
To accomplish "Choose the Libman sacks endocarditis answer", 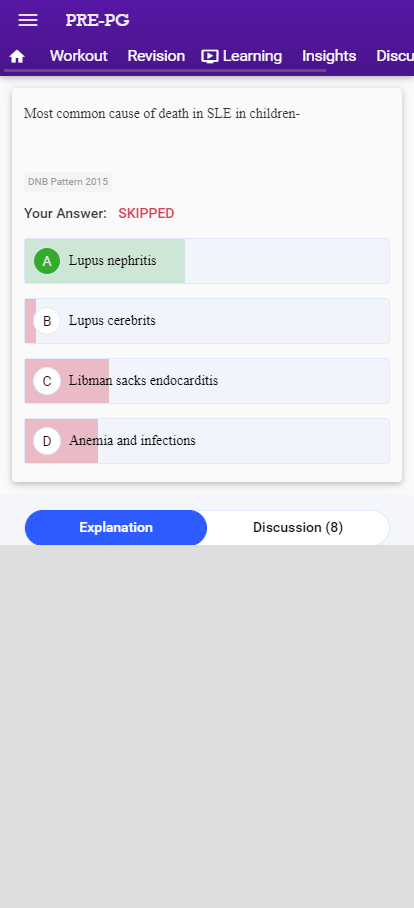I will point(207,381).
